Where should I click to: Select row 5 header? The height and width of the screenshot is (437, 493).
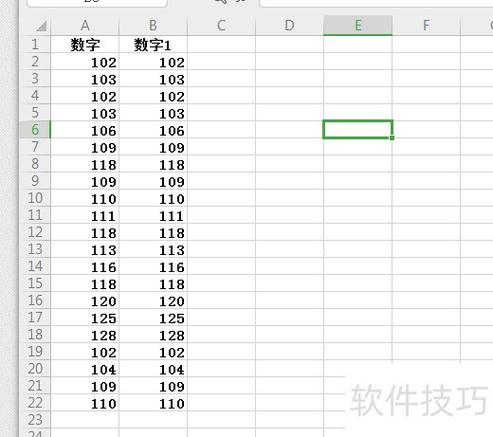[35, 112]
